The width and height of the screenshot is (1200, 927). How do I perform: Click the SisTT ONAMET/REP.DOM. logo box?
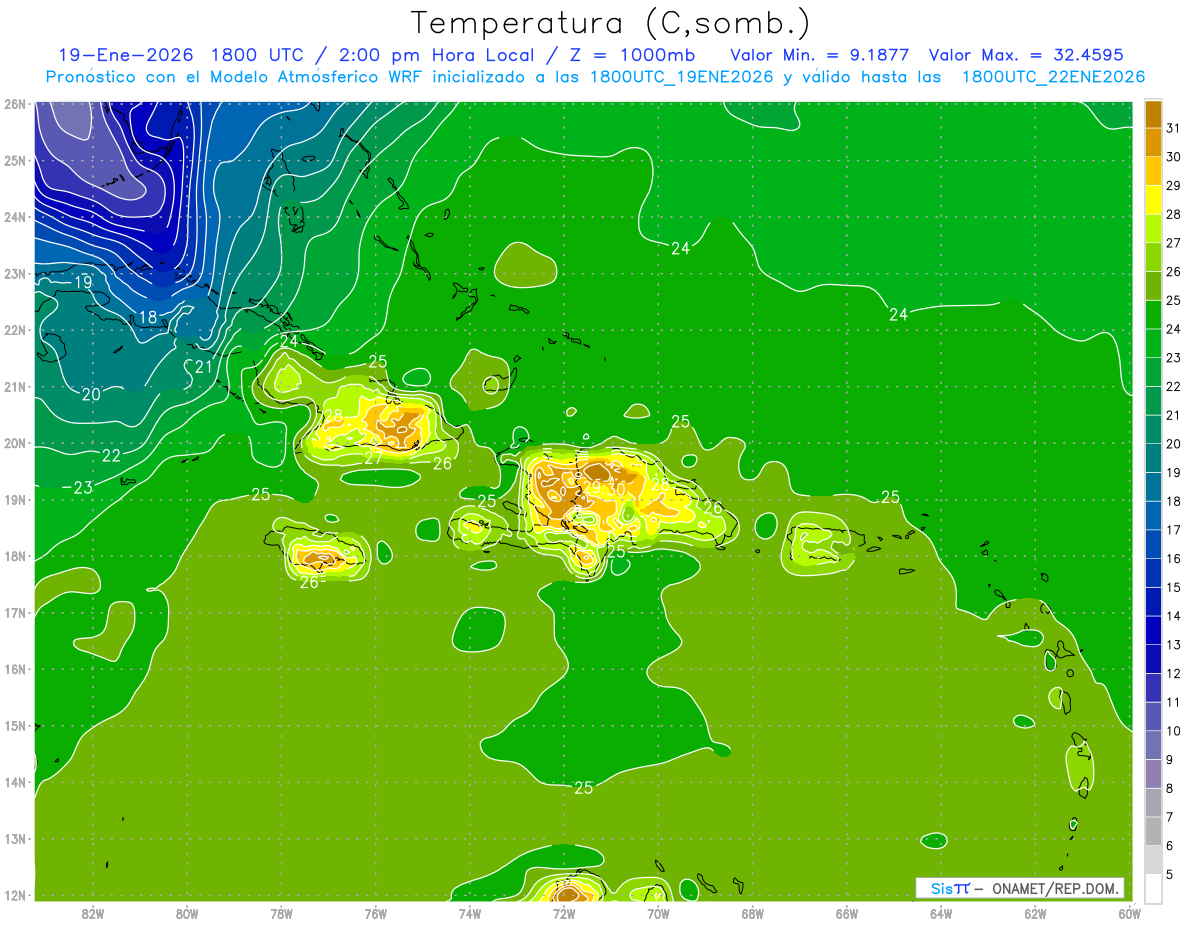[1020, 888]
